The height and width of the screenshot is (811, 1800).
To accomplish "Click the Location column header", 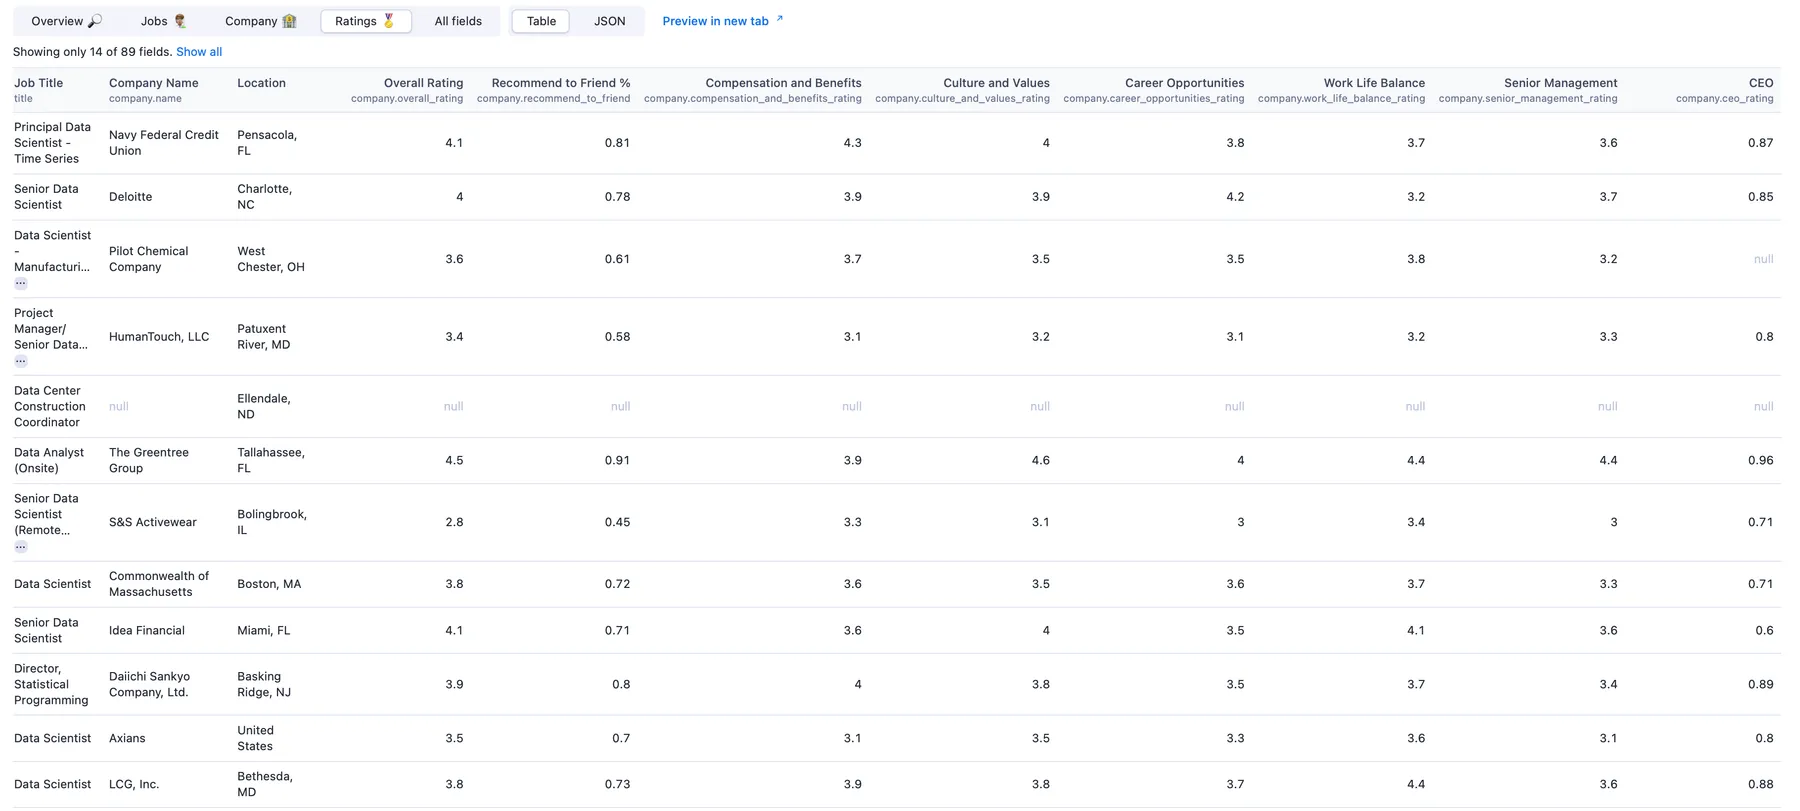I will [x=261, y=83].
